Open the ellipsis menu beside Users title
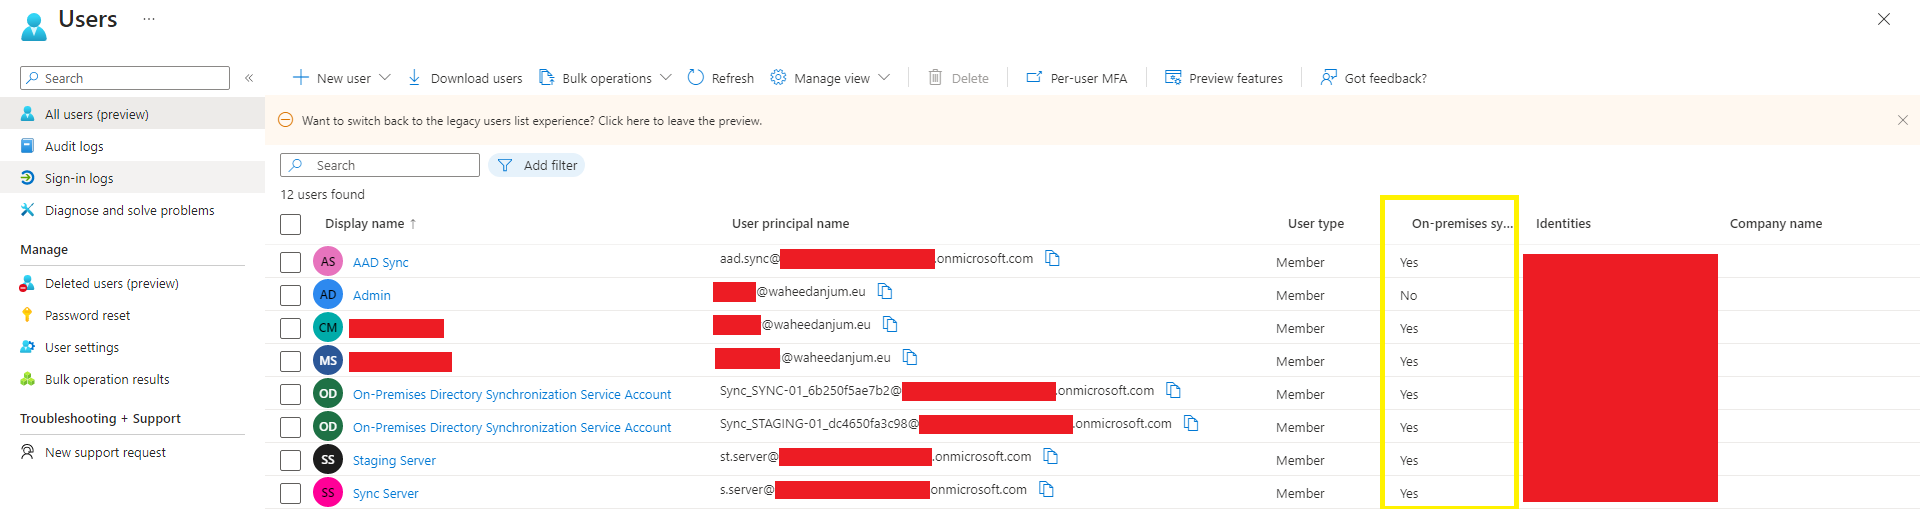The height and width of the screenshot is (509, 1920). [x=149, y=19]
